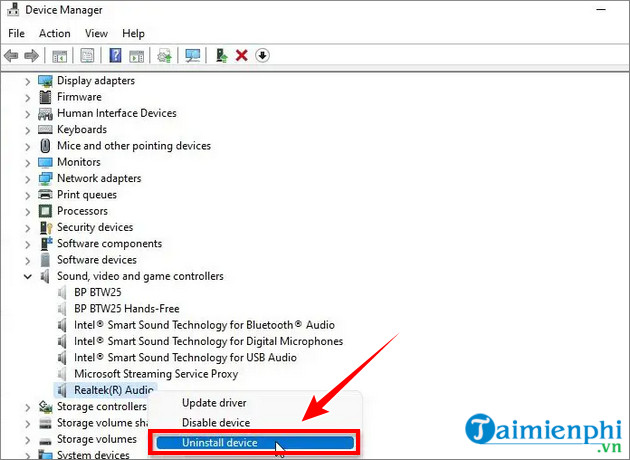Click the blue Help question mark icon
630x460 pixels.
point(115,55)
